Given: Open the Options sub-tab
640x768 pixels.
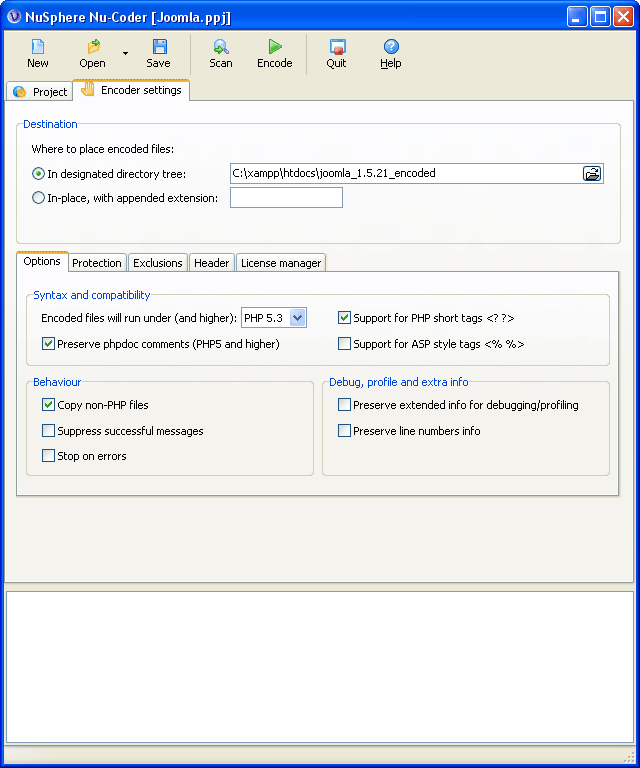Looking at the screenshot, I should (42, 262).
